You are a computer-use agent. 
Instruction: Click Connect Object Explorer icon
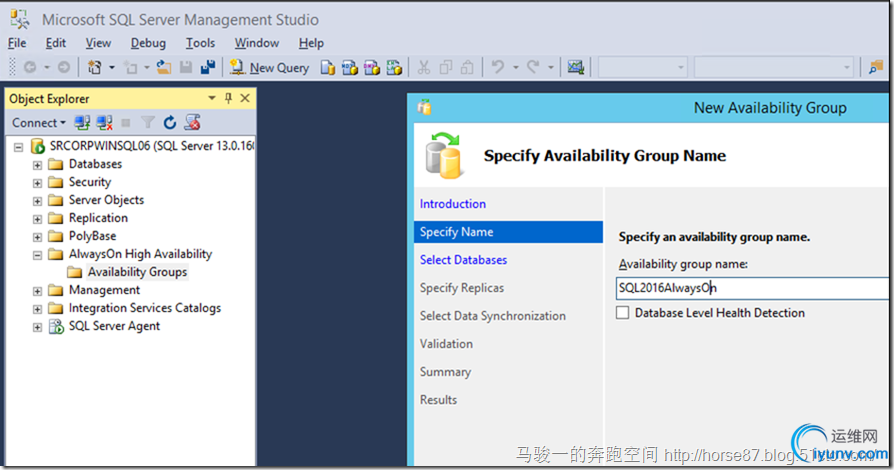[82, 123]
